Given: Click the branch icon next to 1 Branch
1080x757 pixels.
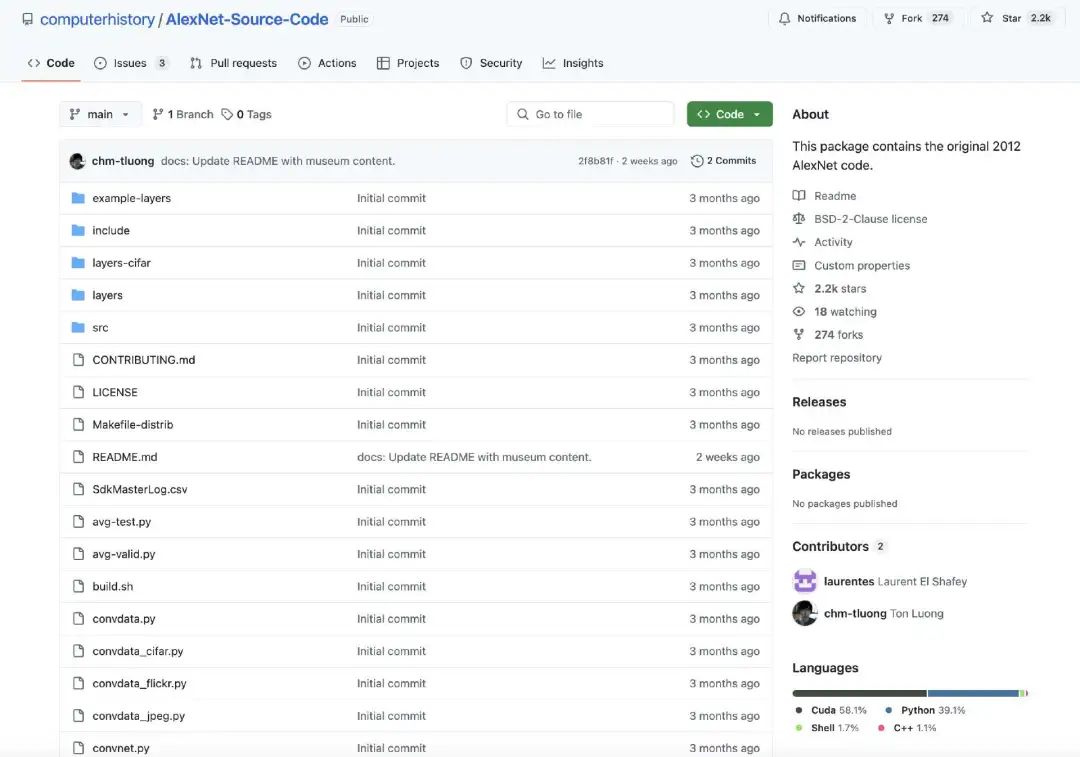Looking at the screenshot, I should pyautogui.click(x=158, y=114).
